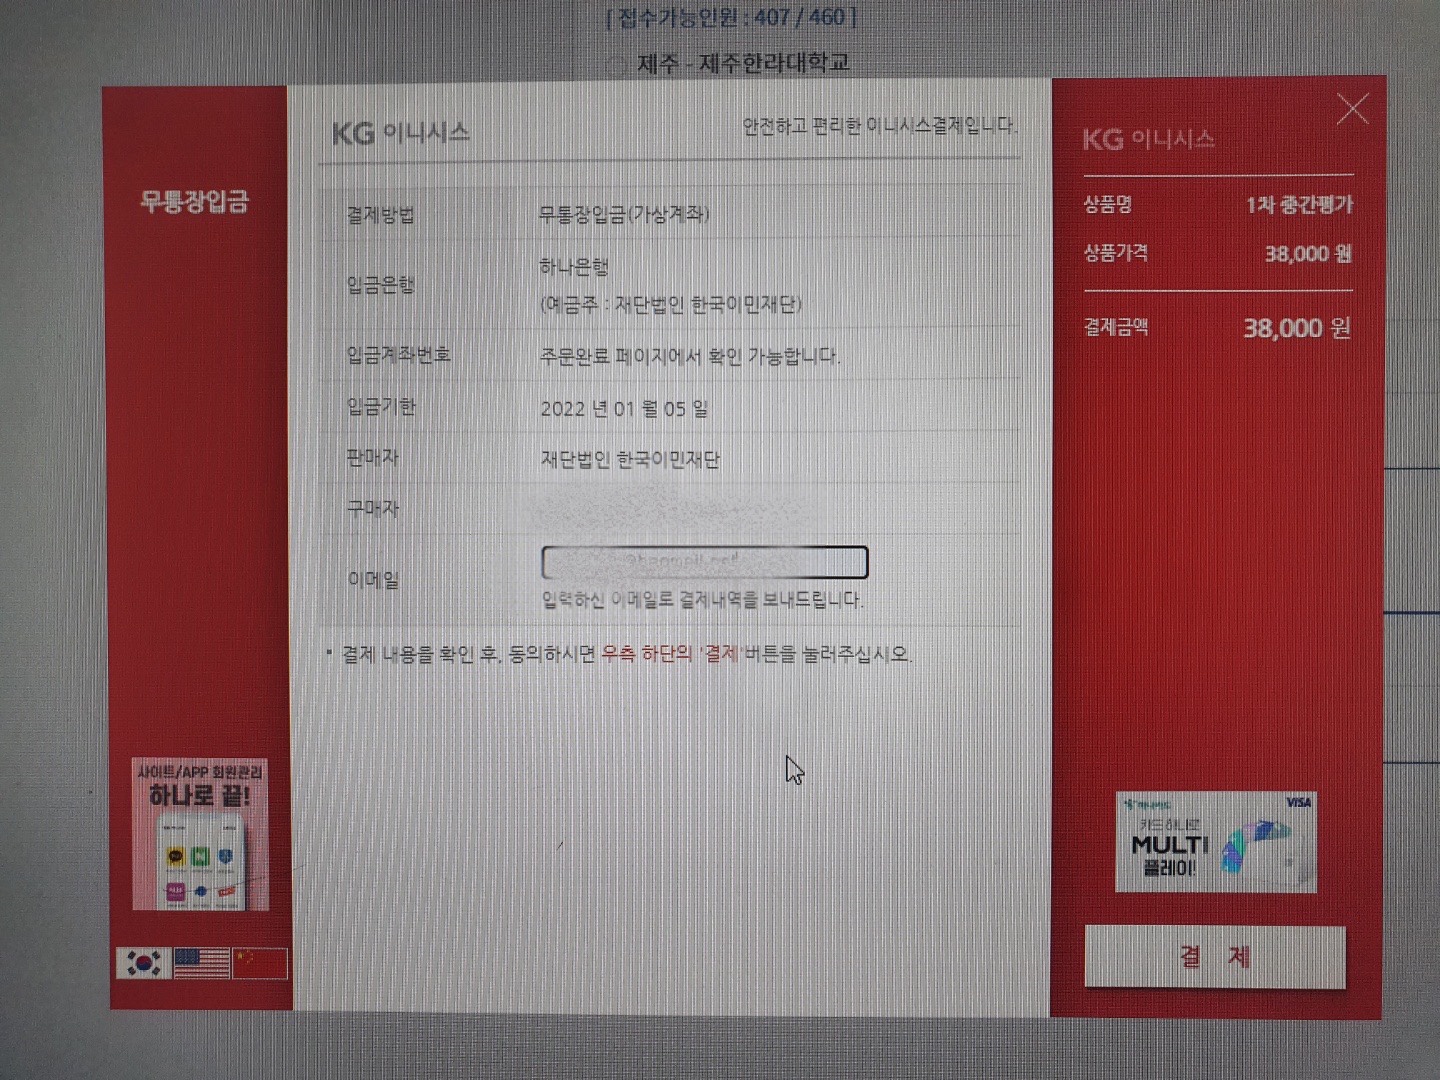
Task: Click 무통장입금(가상계좌) payment method value
Action: click(624, 213)
